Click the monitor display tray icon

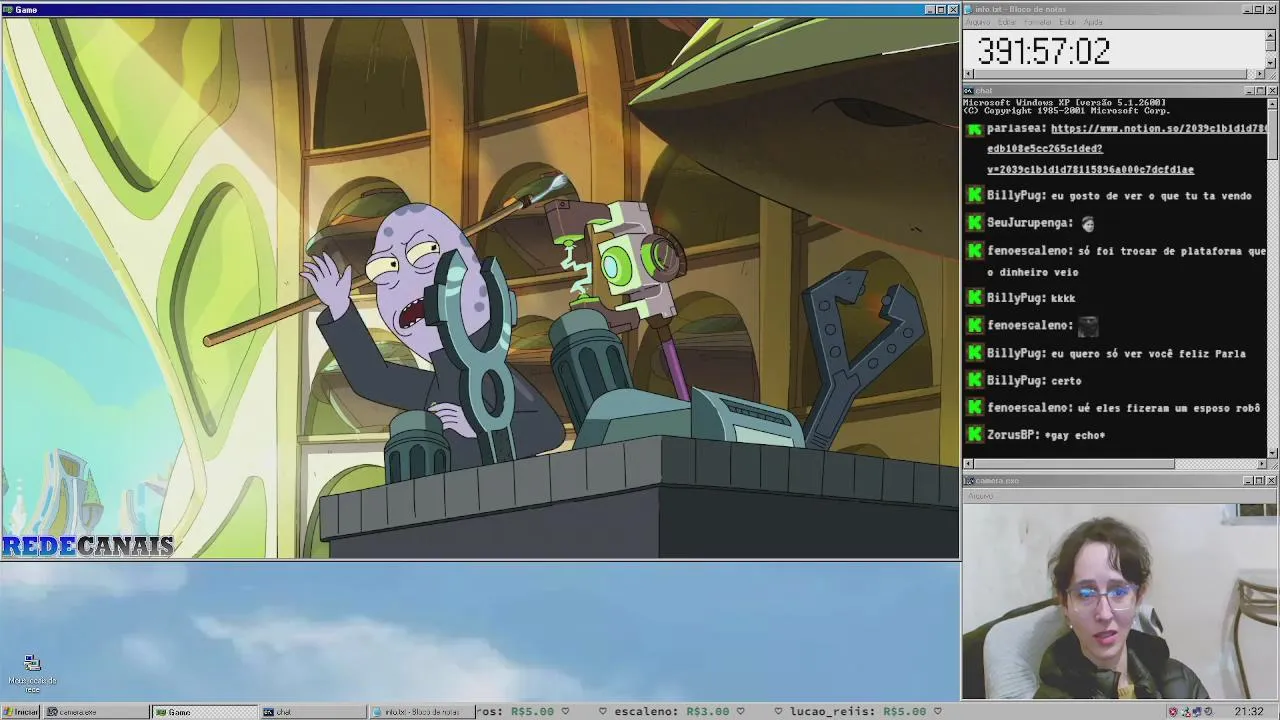point(1197,712)
